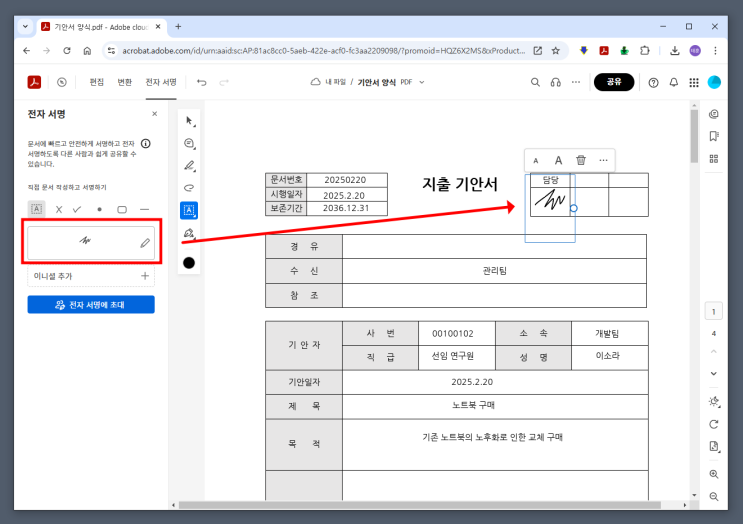This screenshot has height=524, width=743.
Task: Open the user profile avatar
Action: (x=714, y=82)
